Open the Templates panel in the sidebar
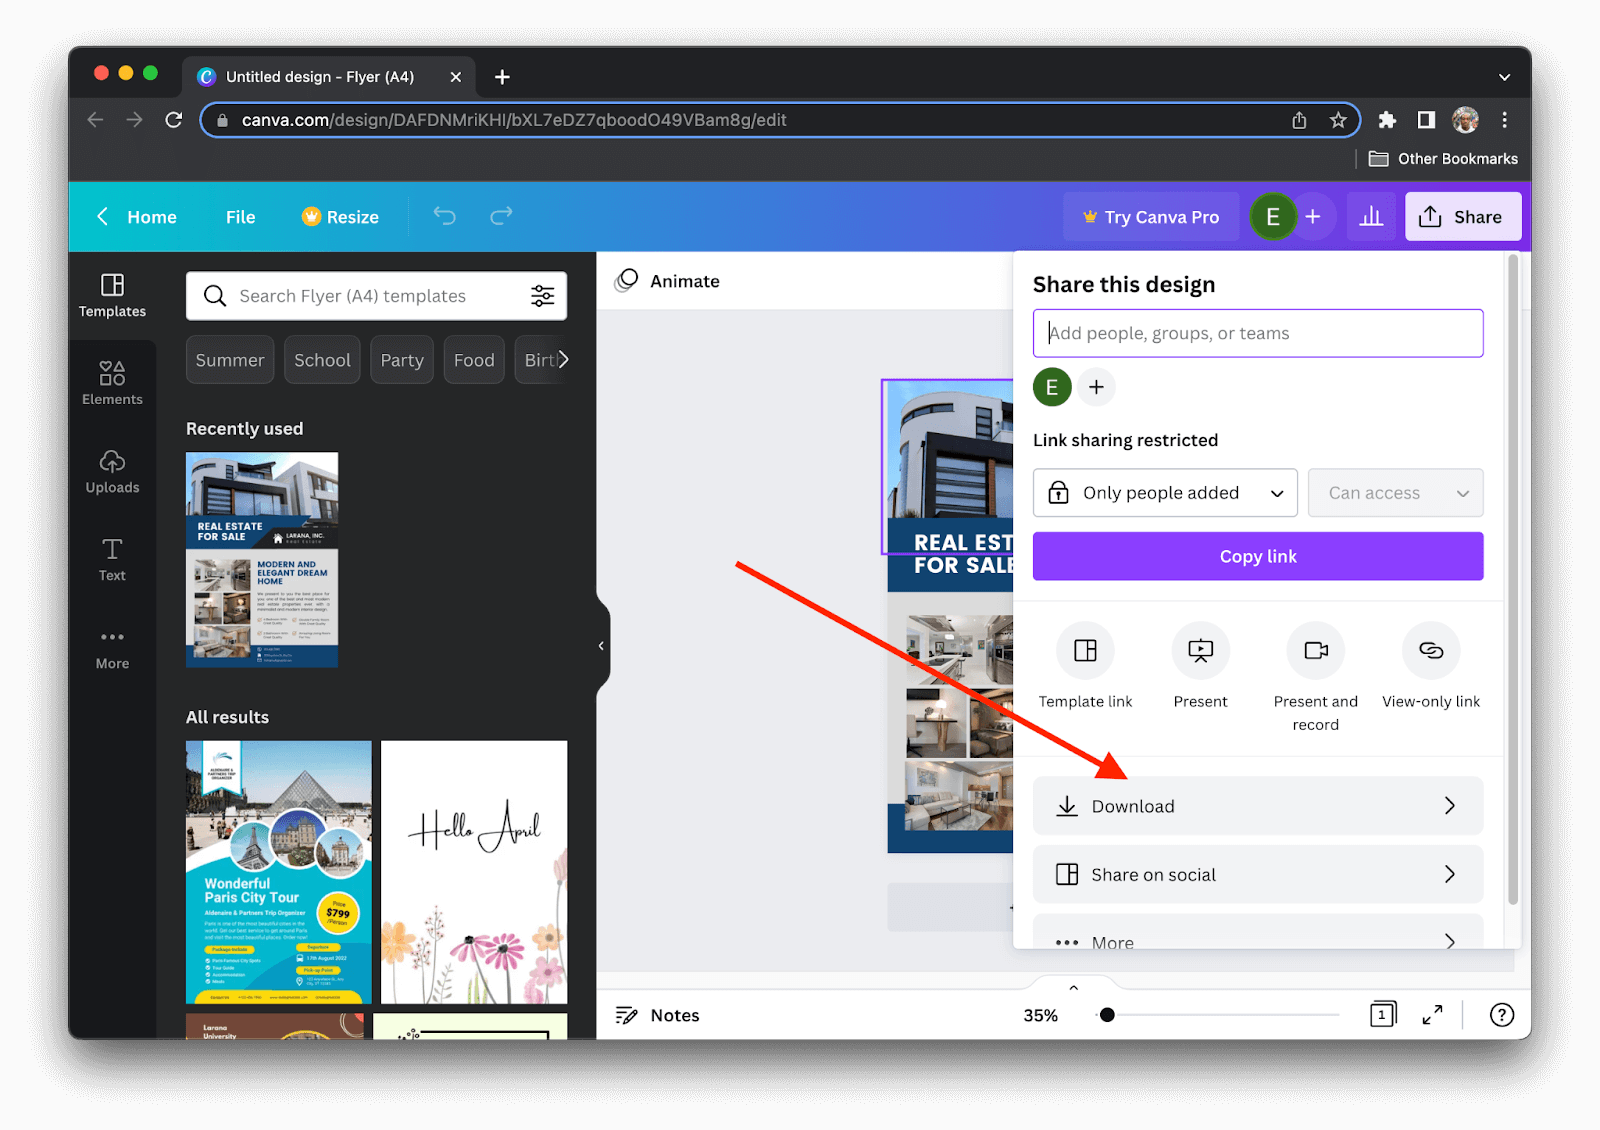 click(x=112, y=295)
